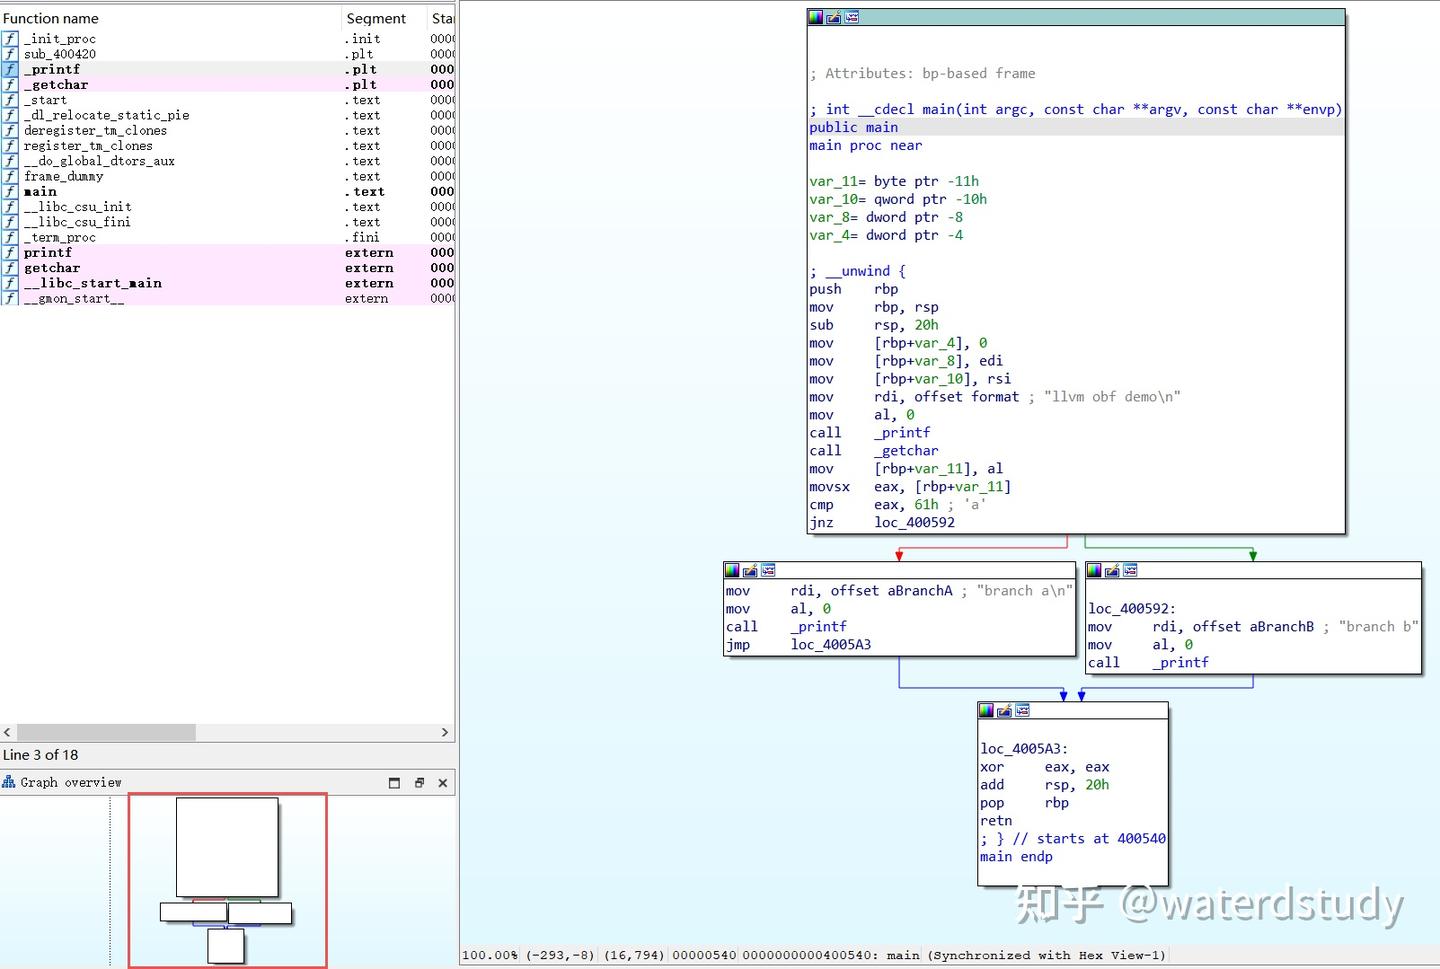
Task: Click edit icon on loc_4005A3 block header
Action: click(x=1004, y=710)
